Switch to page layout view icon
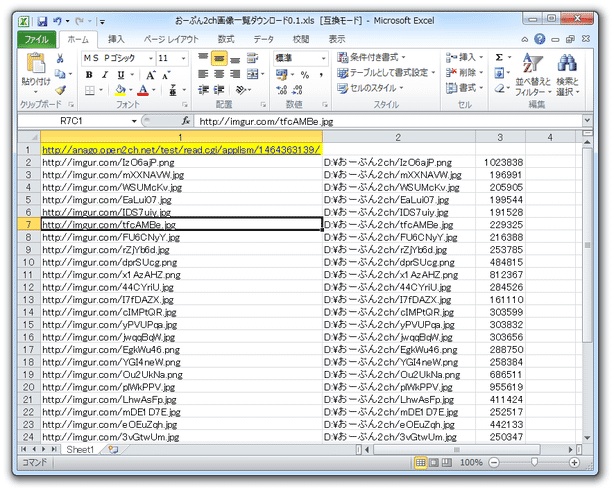 point(434,462)
